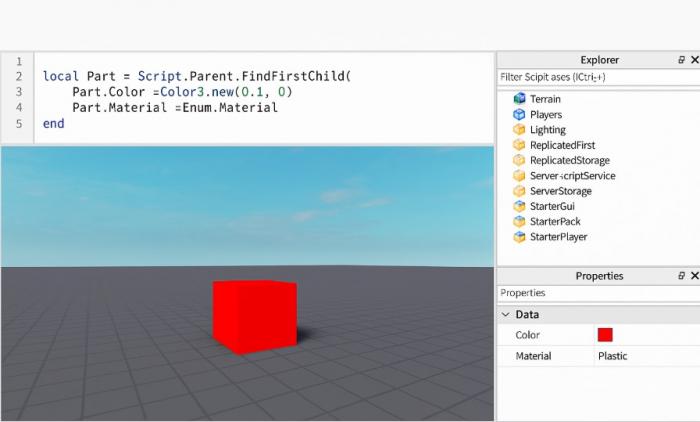Click the Explorer filter search box
Viewport: 700px width, 422px height.
pos(595,77)
